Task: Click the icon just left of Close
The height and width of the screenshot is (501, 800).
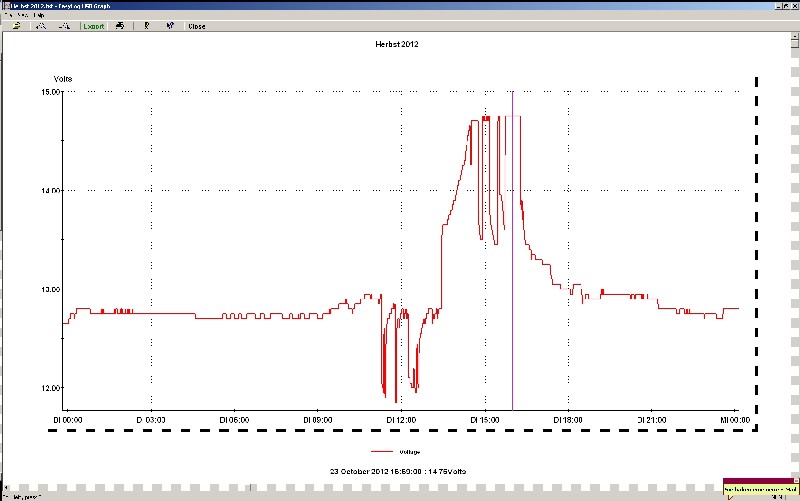Action: click(x=169, y=26)
